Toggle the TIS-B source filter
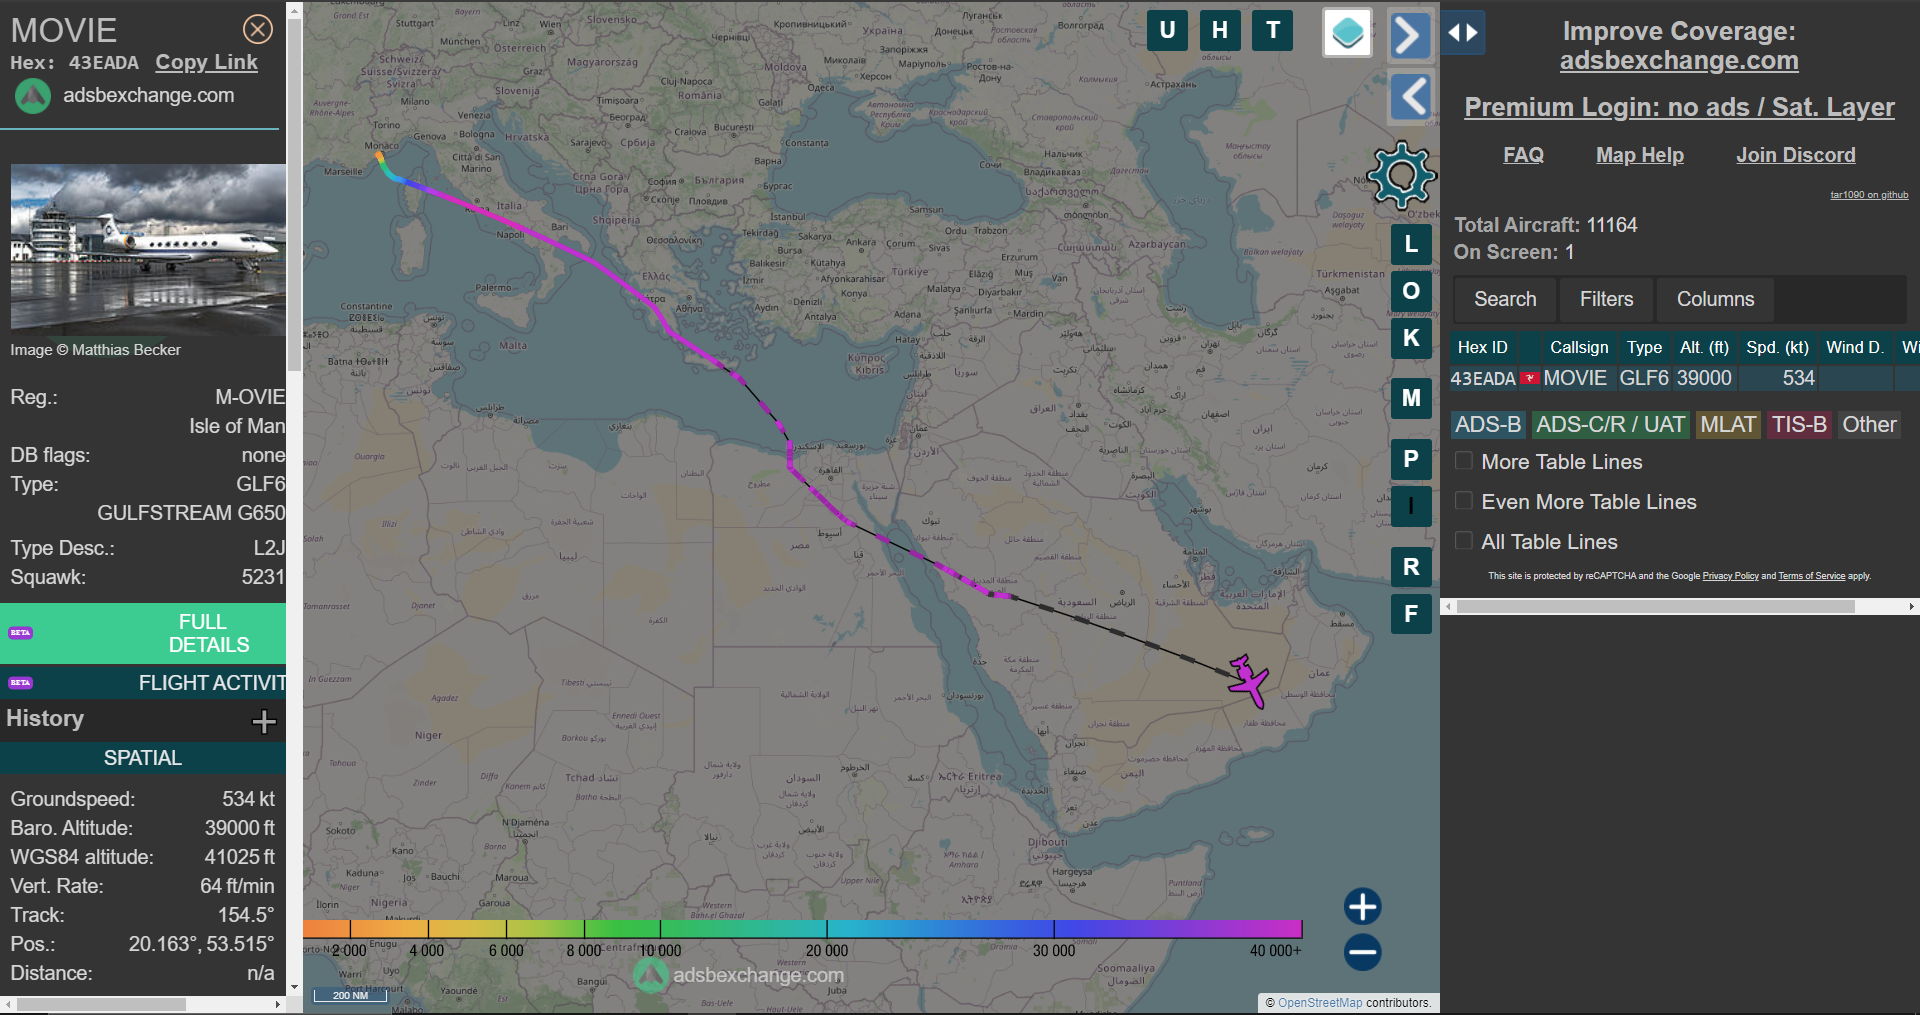 point(1799,425)
